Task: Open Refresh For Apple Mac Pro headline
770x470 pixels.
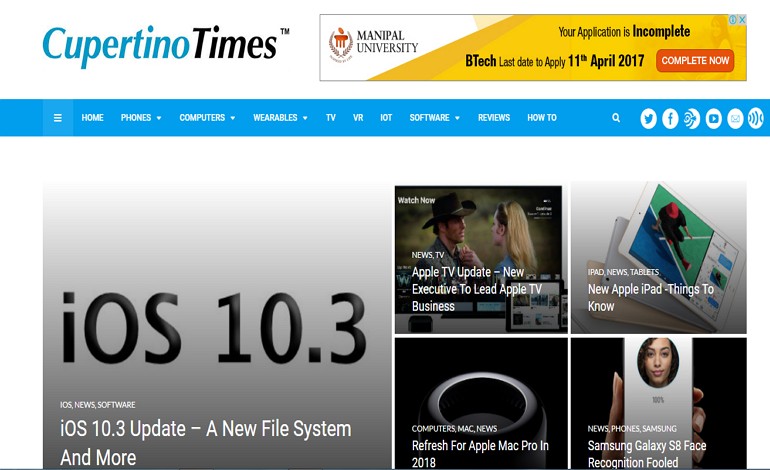Action: (x=480, y=454)
